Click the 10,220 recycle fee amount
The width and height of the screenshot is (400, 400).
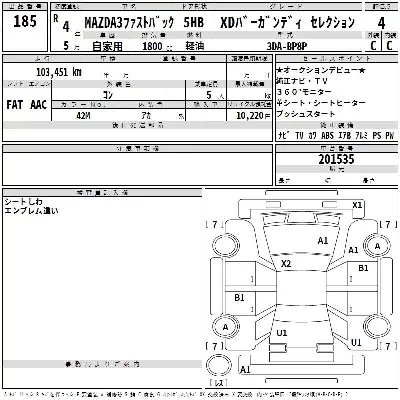(250, 115)
